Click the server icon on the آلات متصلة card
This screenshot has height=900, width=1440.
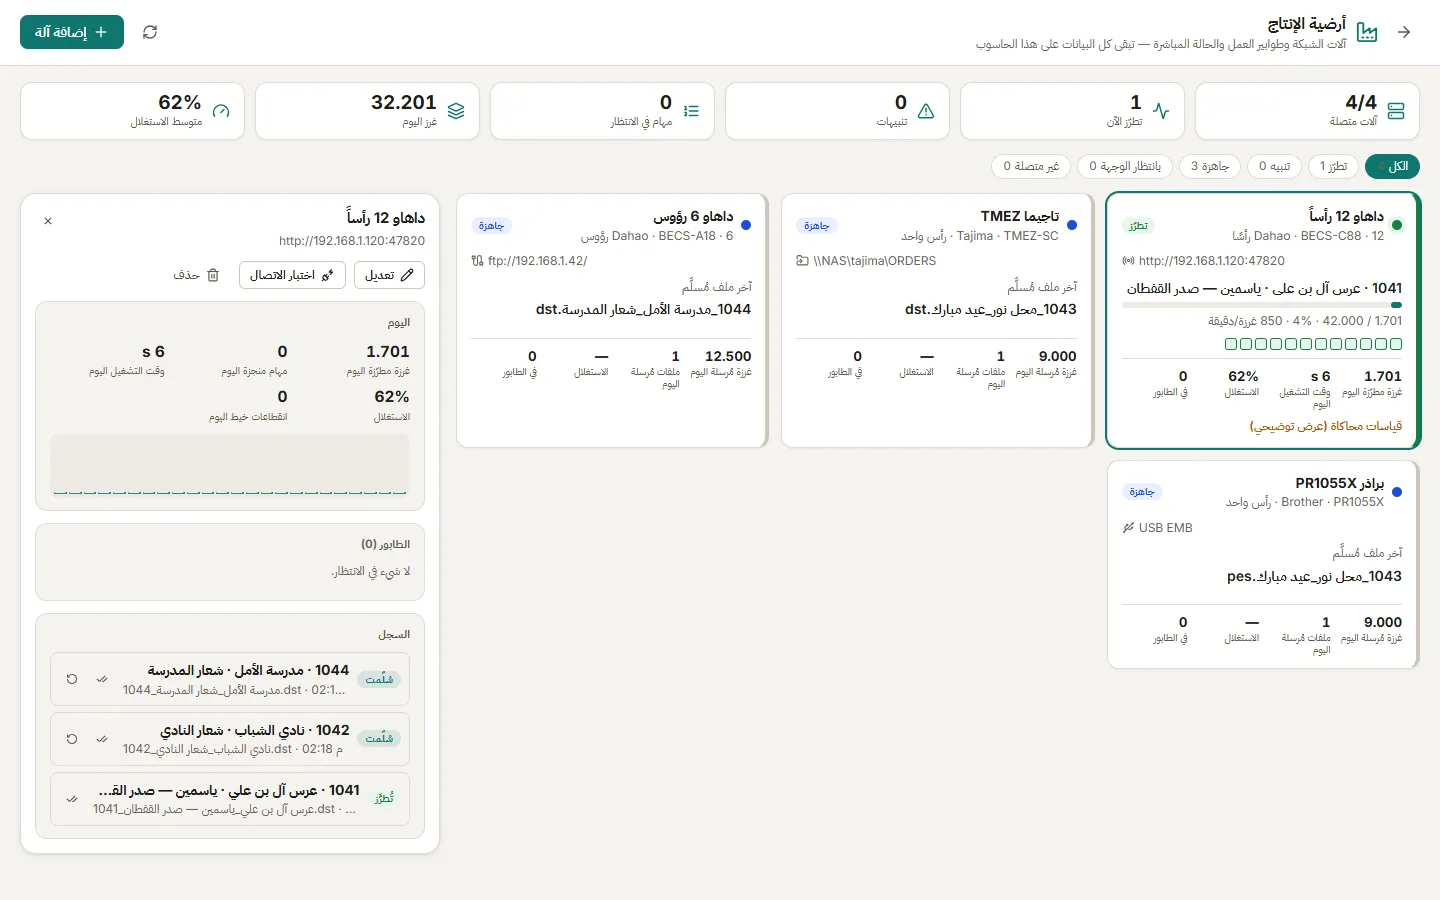click(1397, 111)
